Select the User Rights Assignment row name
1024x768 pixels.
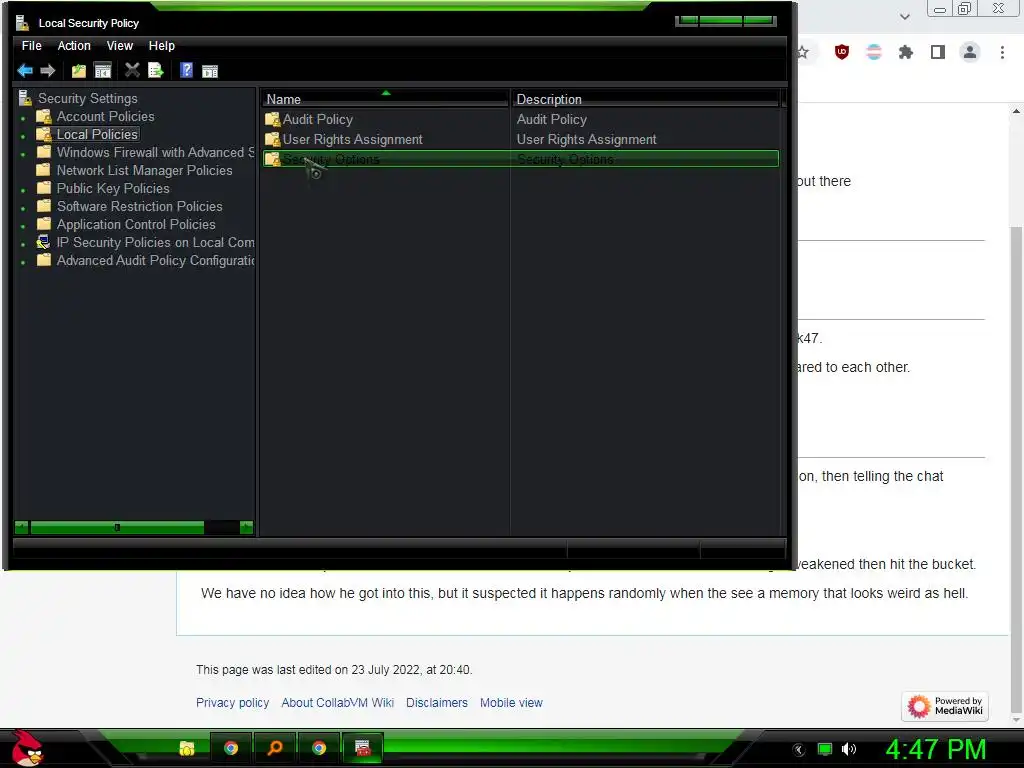[x=352, y=139]
